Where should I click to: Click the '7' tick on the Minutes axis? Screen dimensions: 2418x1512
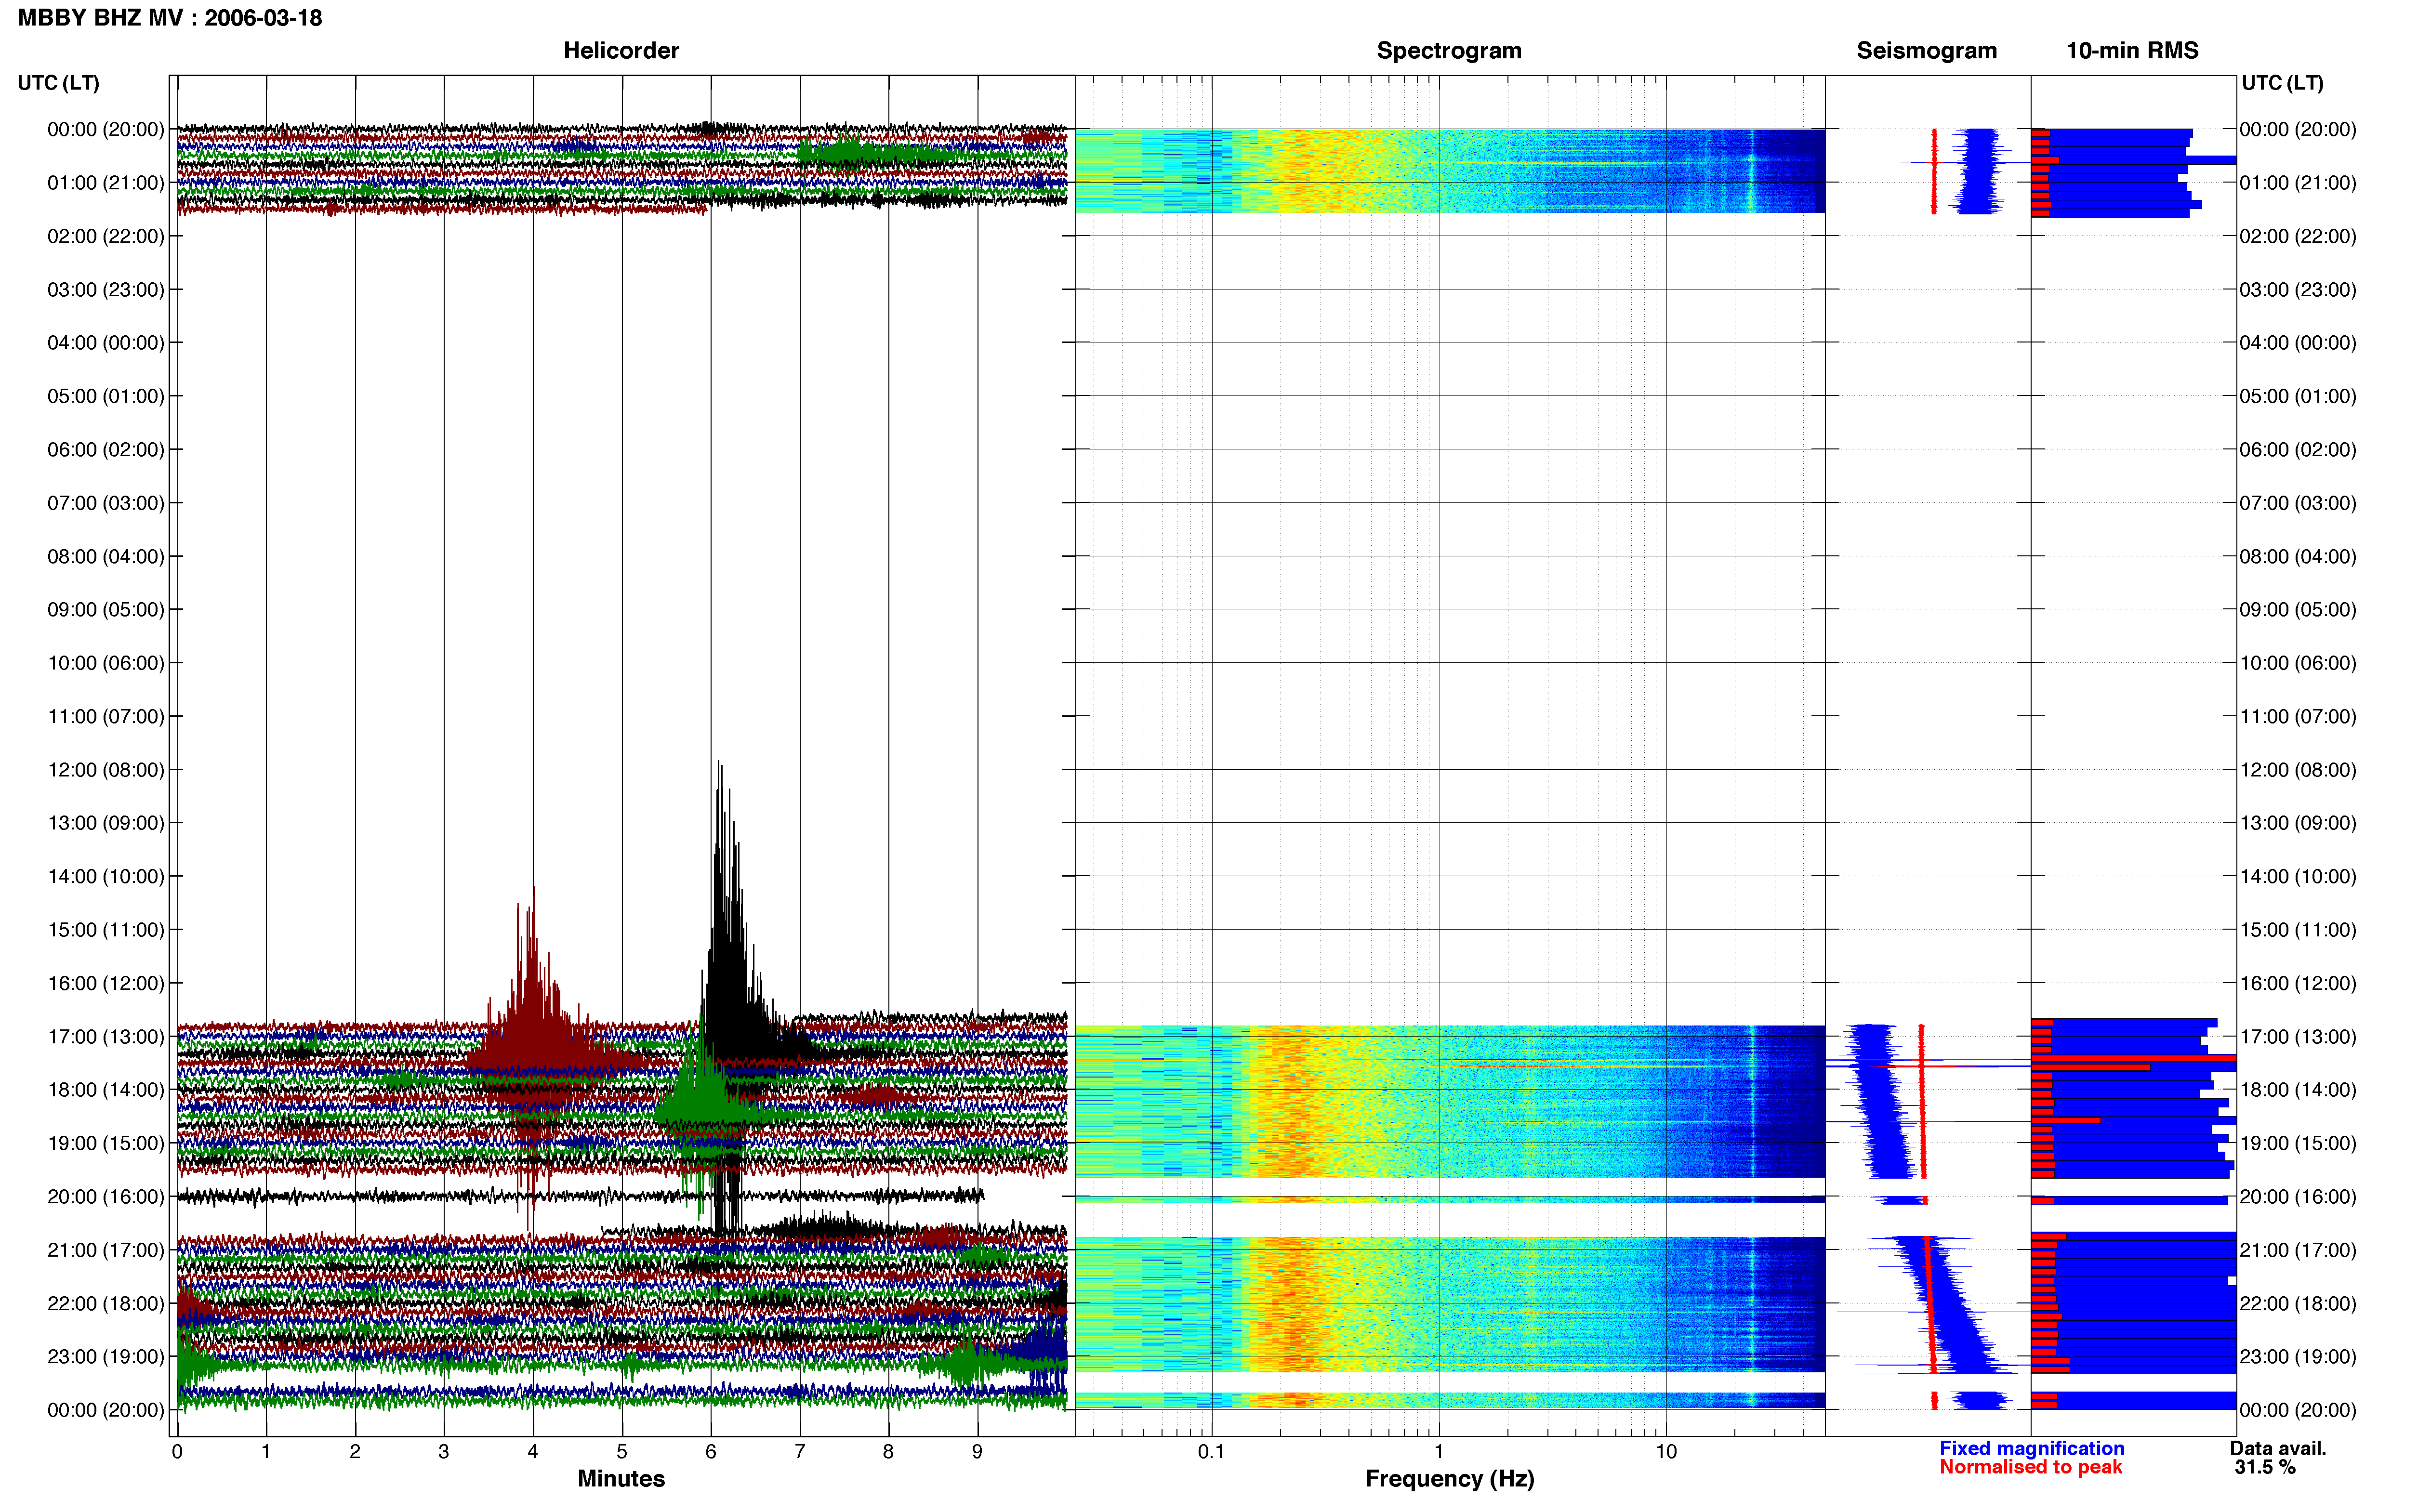point(800,1452)
